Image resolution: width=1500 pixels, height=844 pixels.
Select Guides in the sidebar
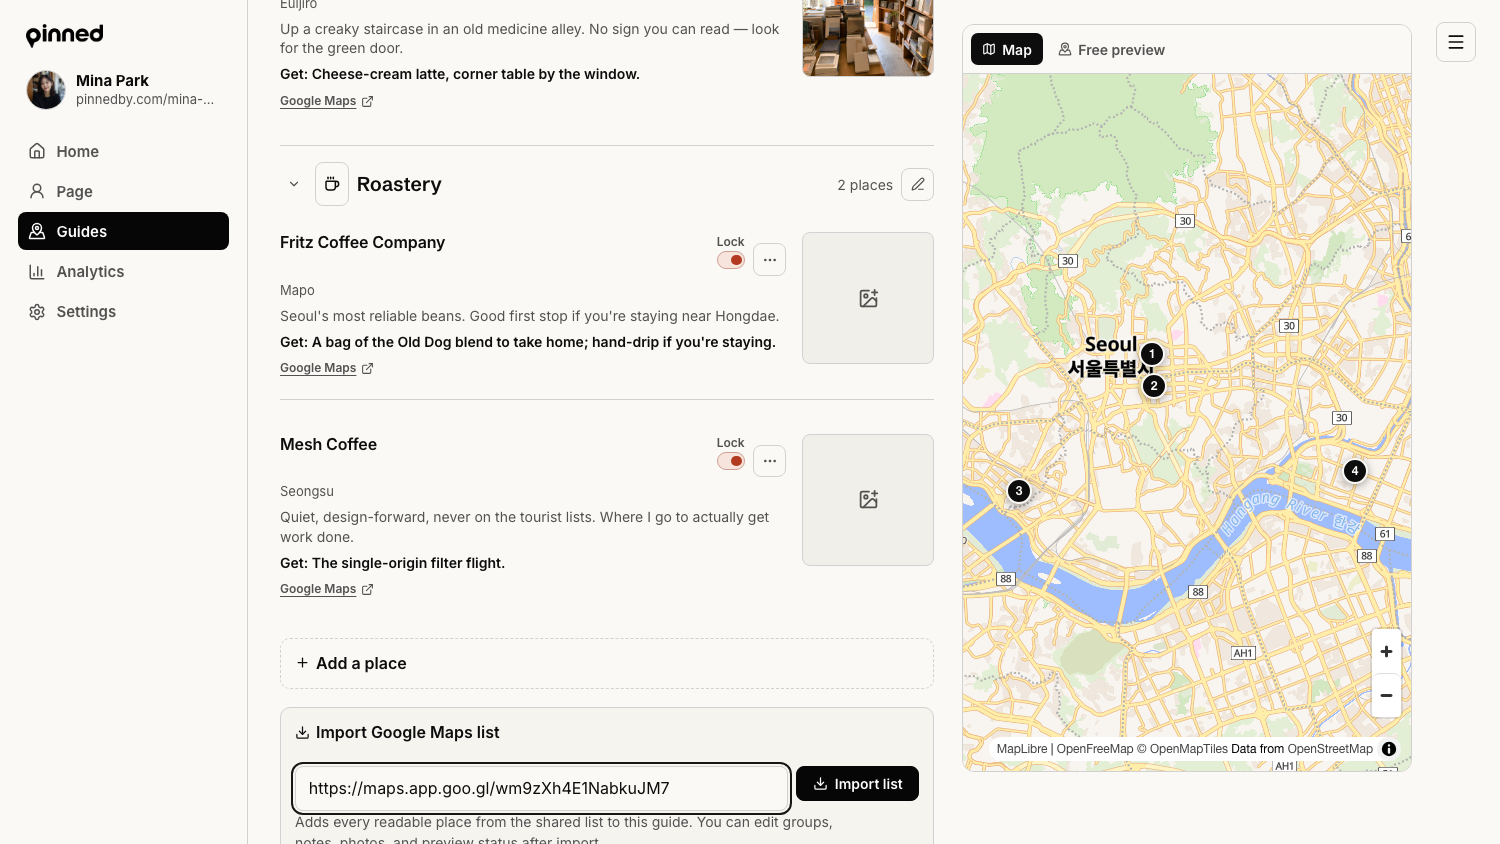click(x=123, y=231)
